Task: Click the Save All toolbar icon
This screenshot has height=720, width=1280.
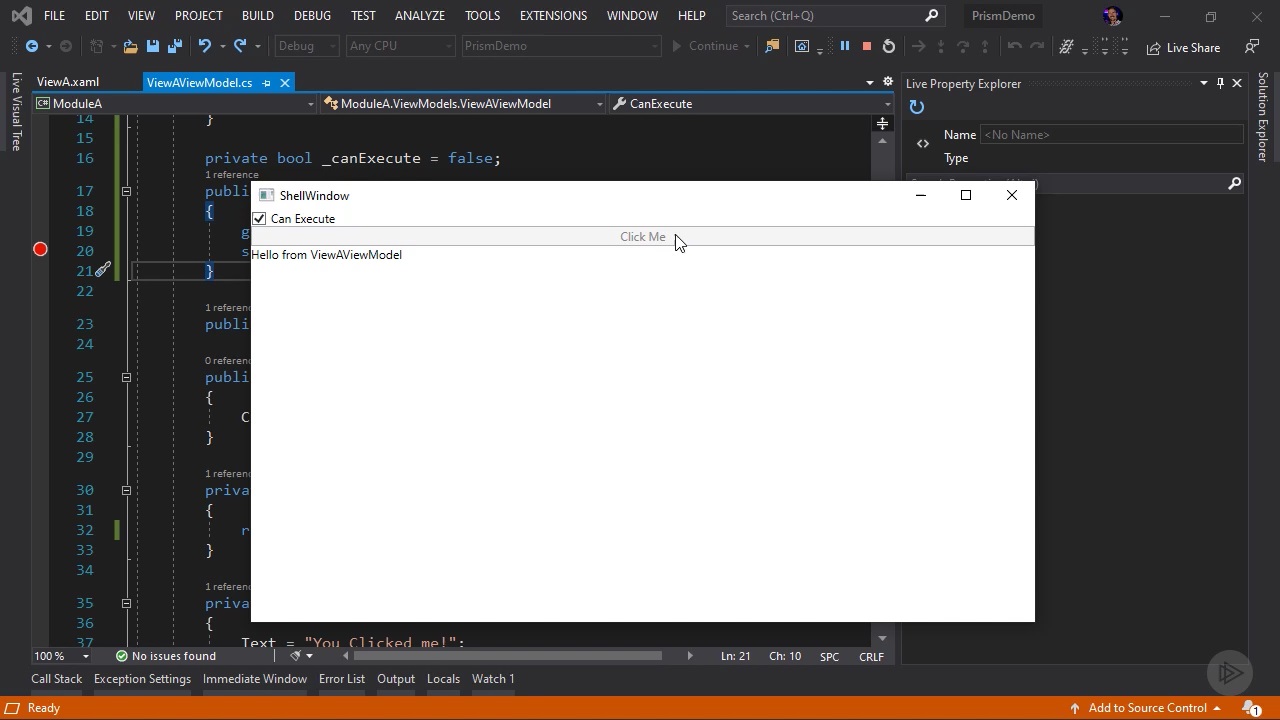Action: point(174,46)
